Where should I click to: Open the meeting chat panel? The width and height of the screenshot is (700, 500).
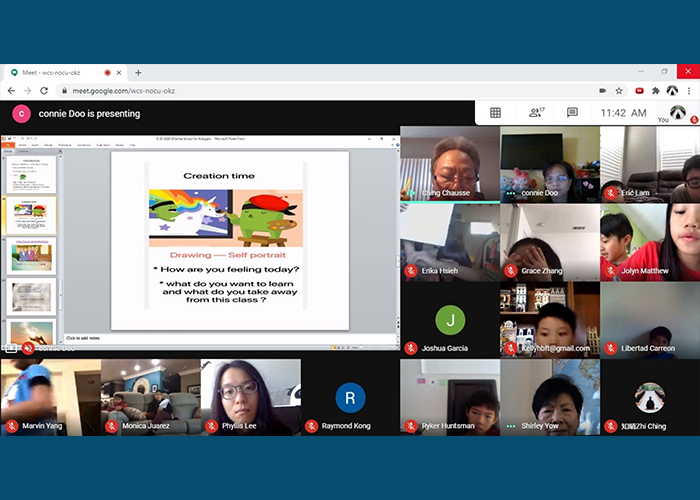[x=572, y=112]
